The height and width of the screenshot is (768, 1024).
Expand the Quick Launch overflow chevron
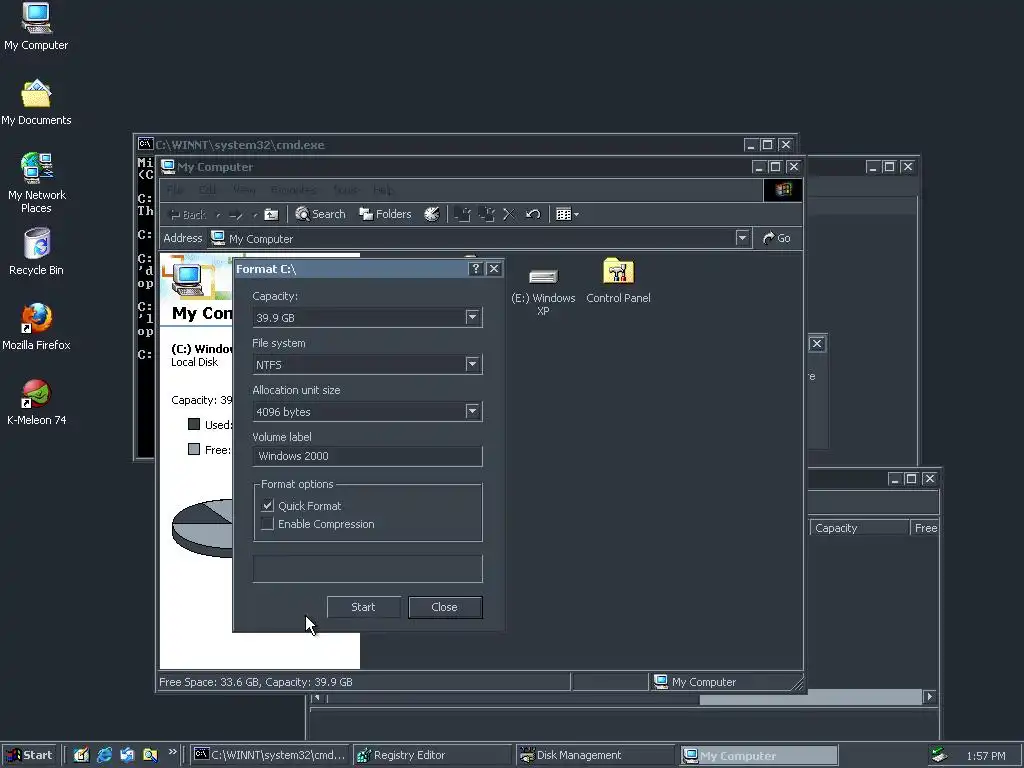172,752
